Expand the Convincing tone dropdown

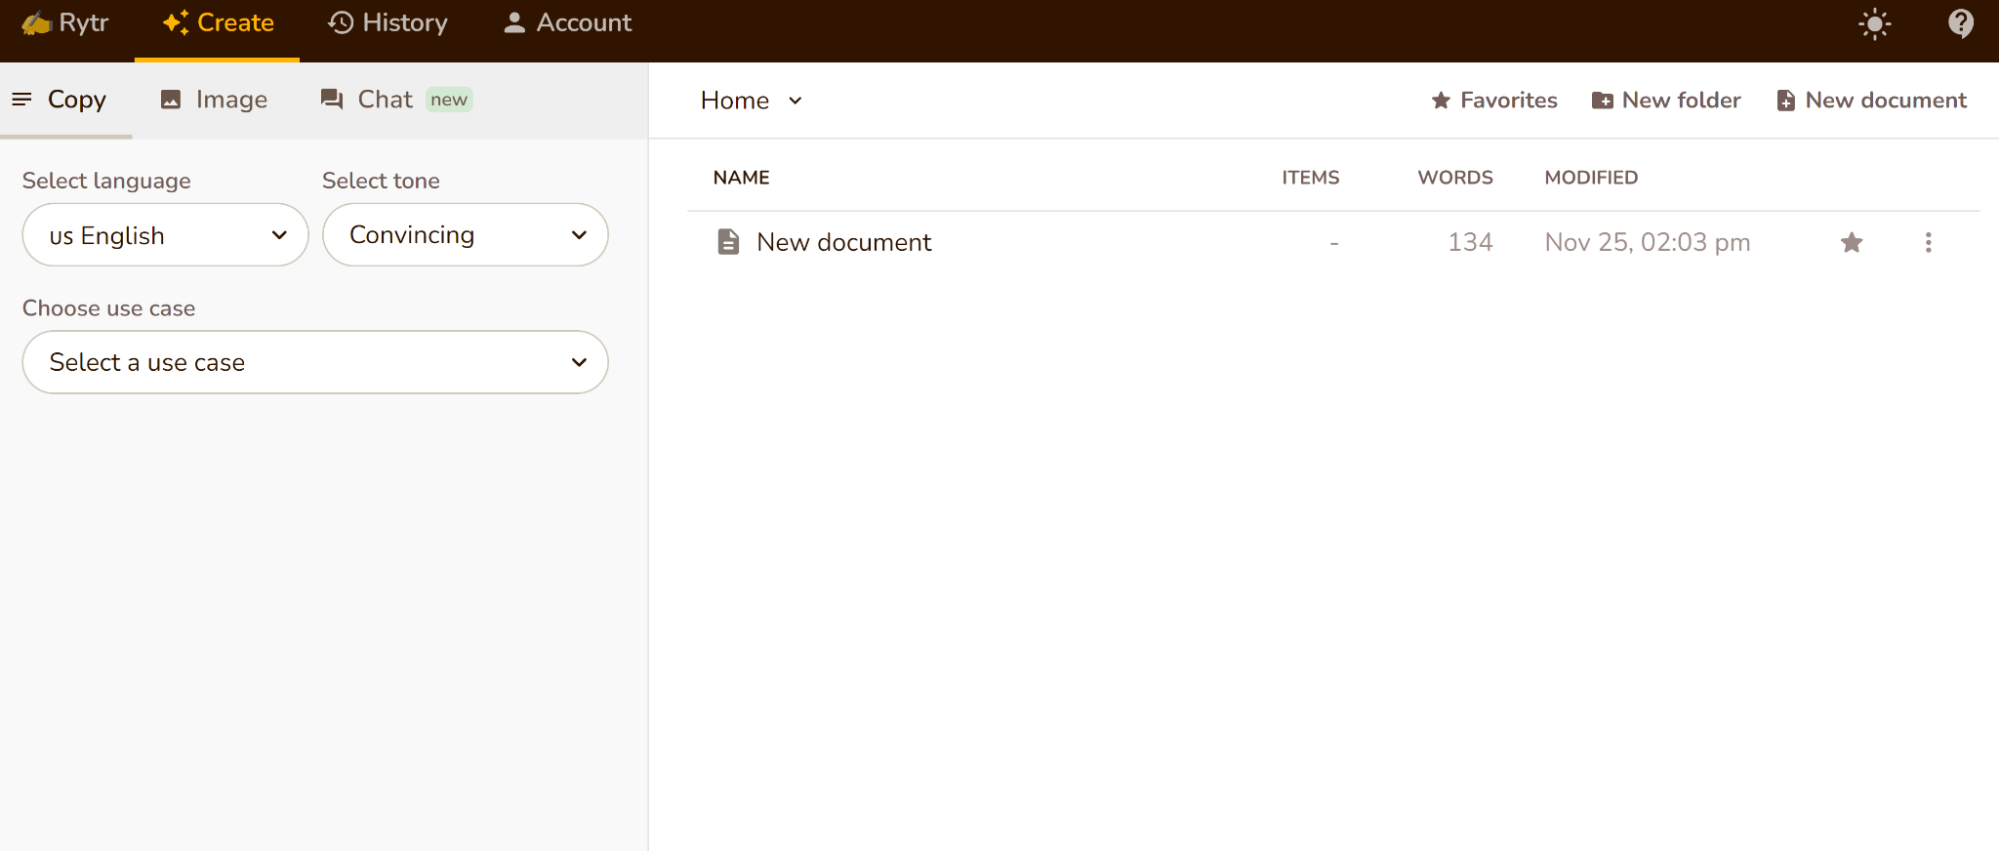[465, 235]
